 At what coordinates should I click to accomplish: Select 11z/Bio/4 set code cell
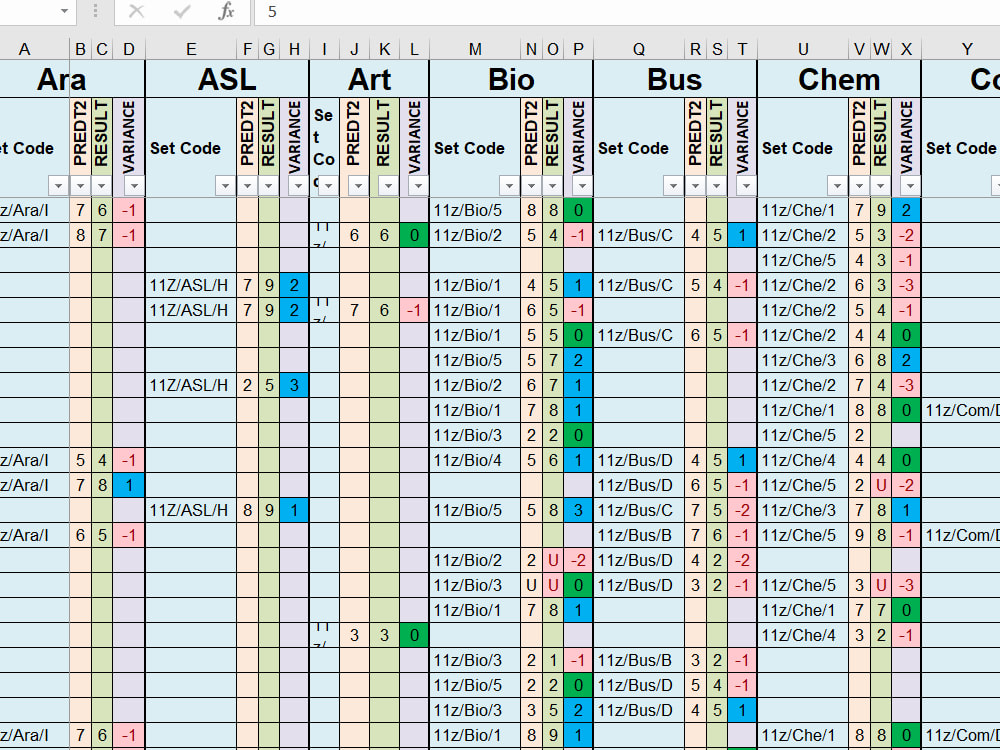(x=475, y=460)
